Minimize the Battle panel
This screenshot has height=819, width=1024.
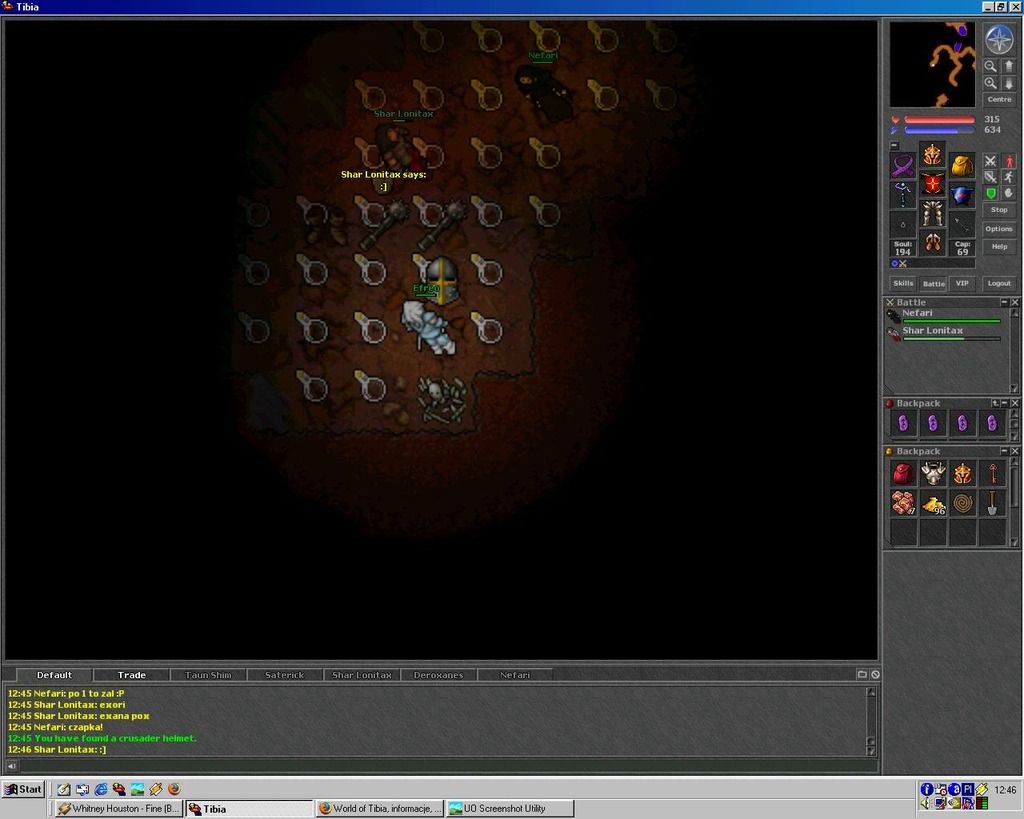1005,302
